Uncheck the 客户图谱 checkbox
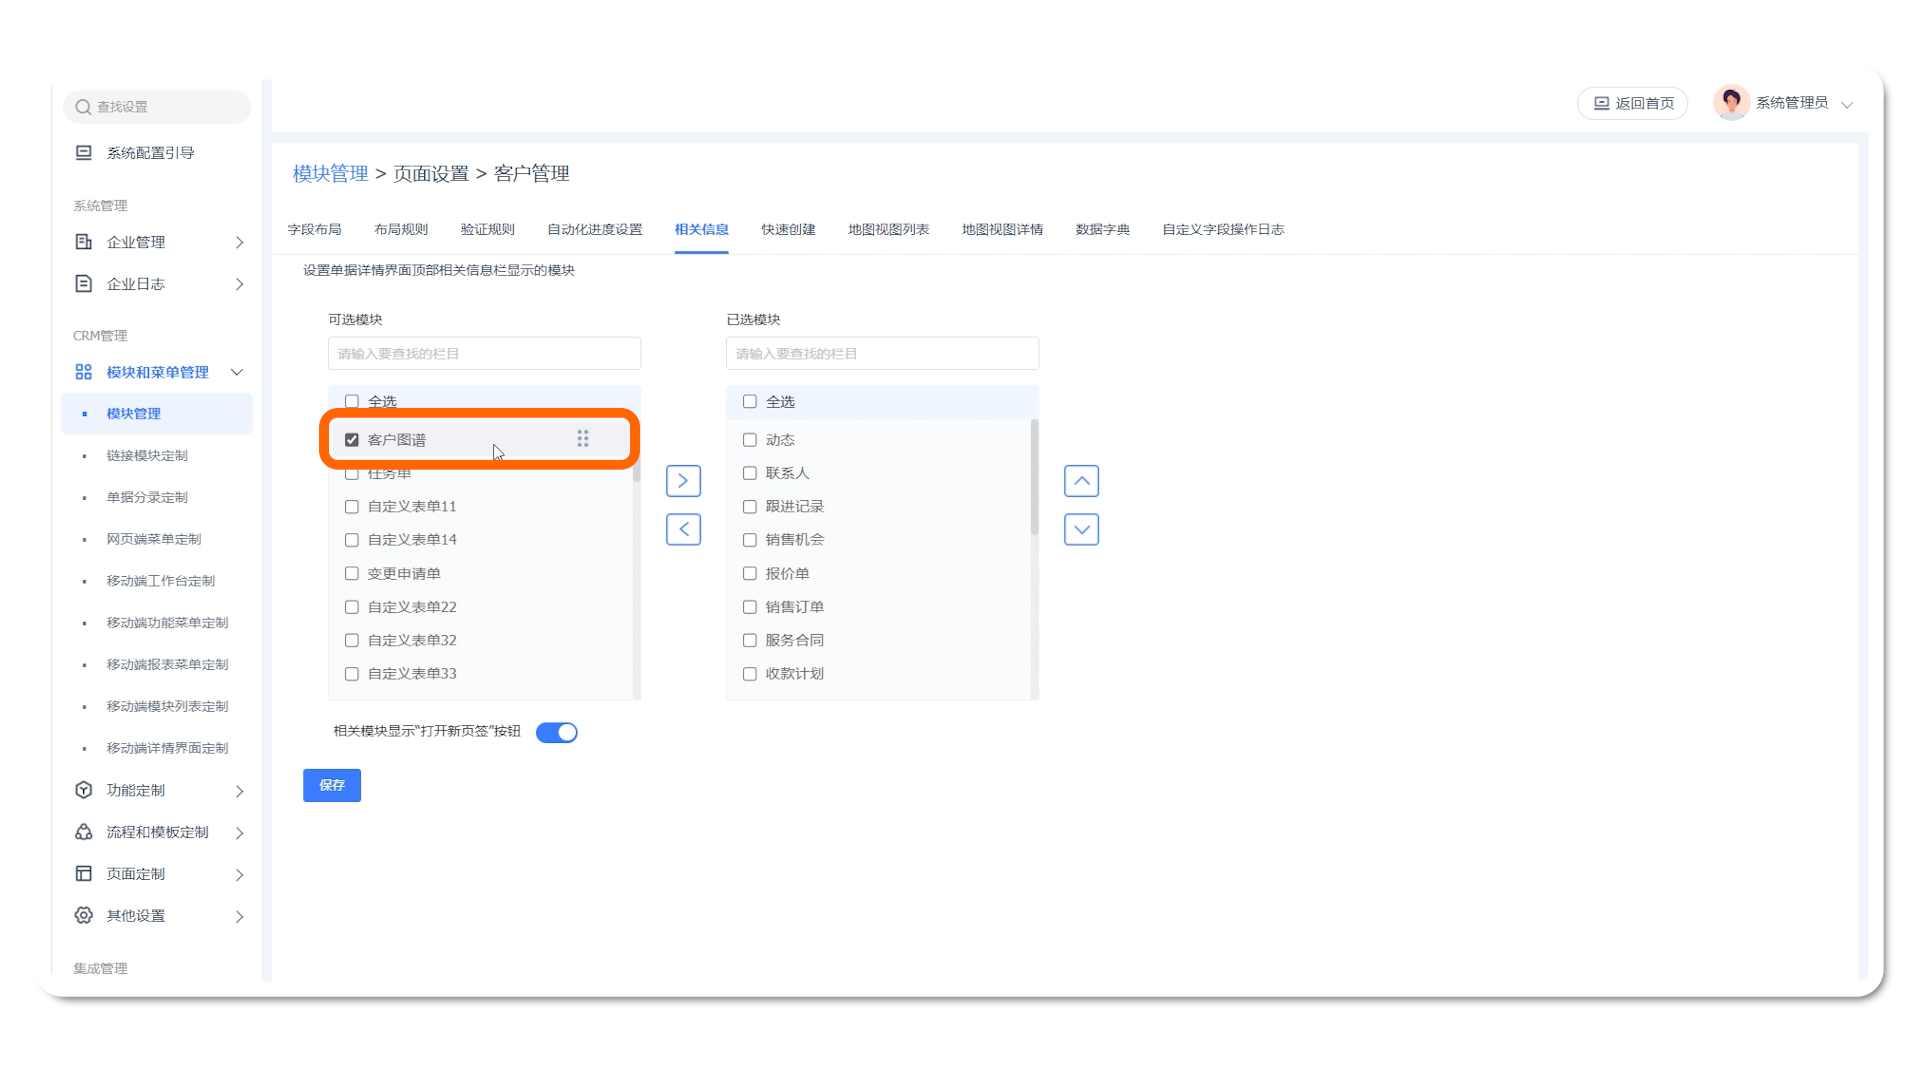Image resolution: width=1920 pixels, height=1080 pixels. tap(352, 440)
